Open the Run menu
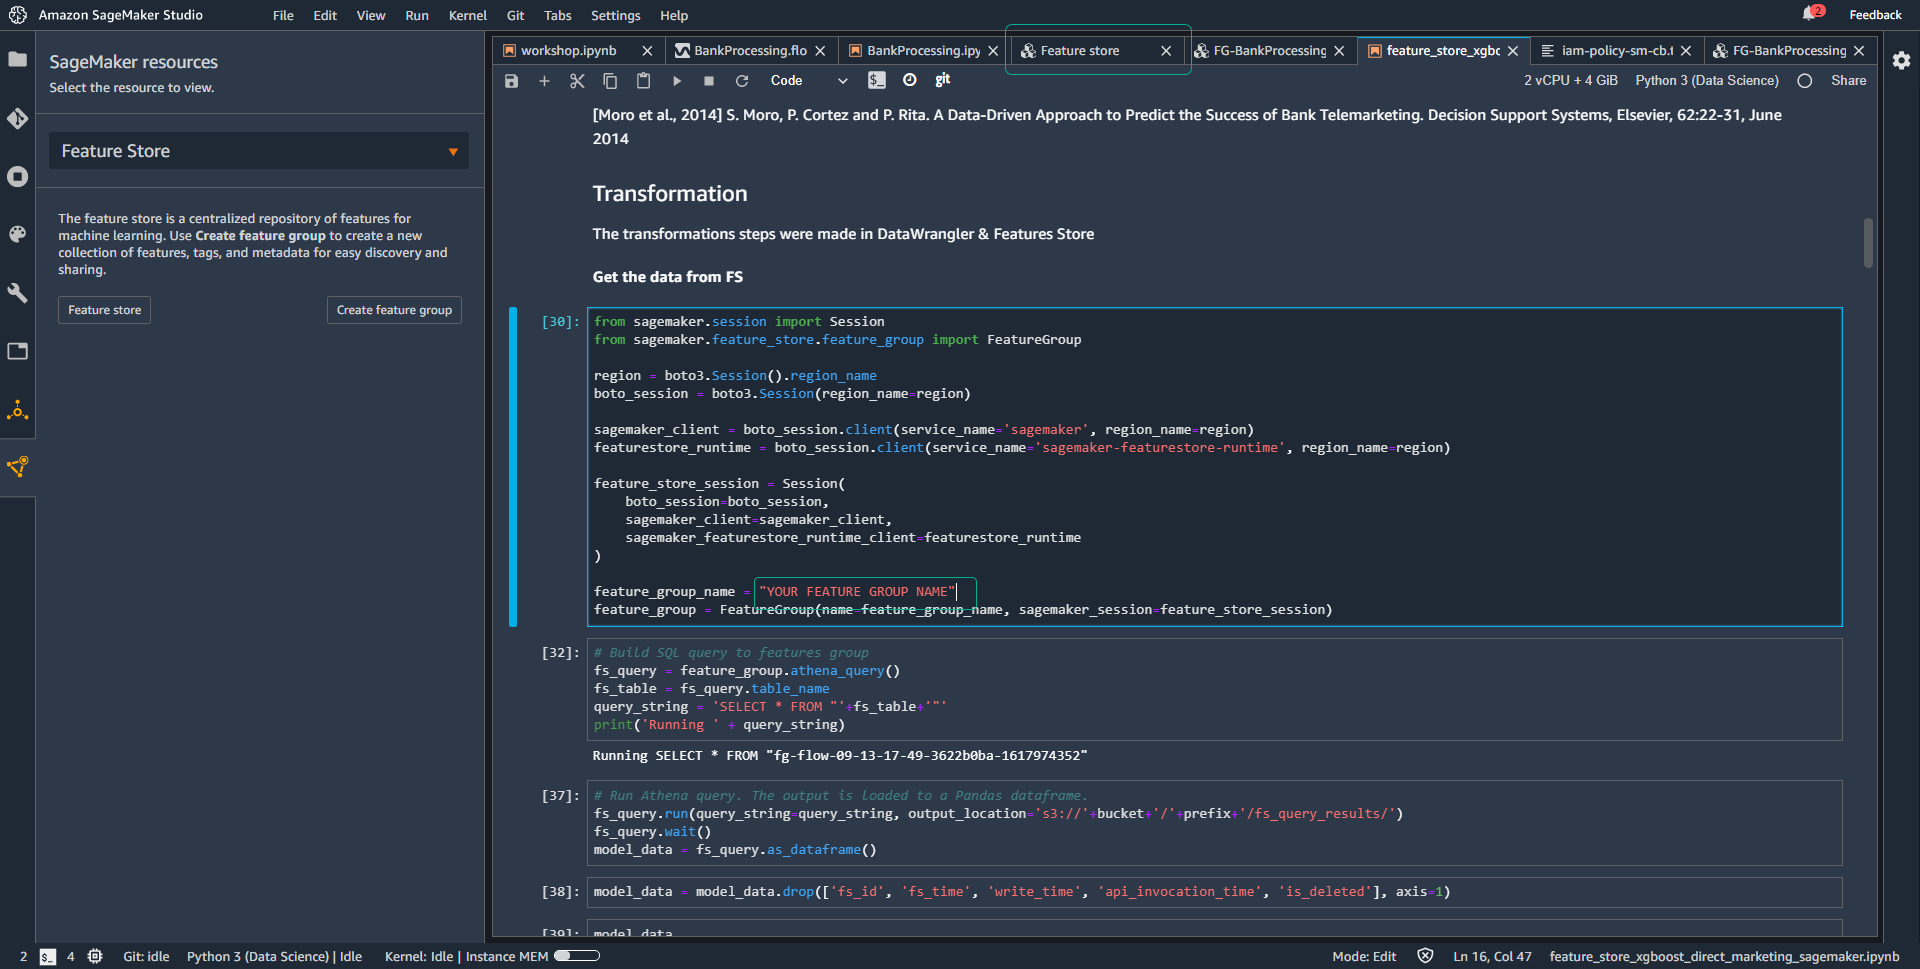1920x969 pixels. coord(417,15)
